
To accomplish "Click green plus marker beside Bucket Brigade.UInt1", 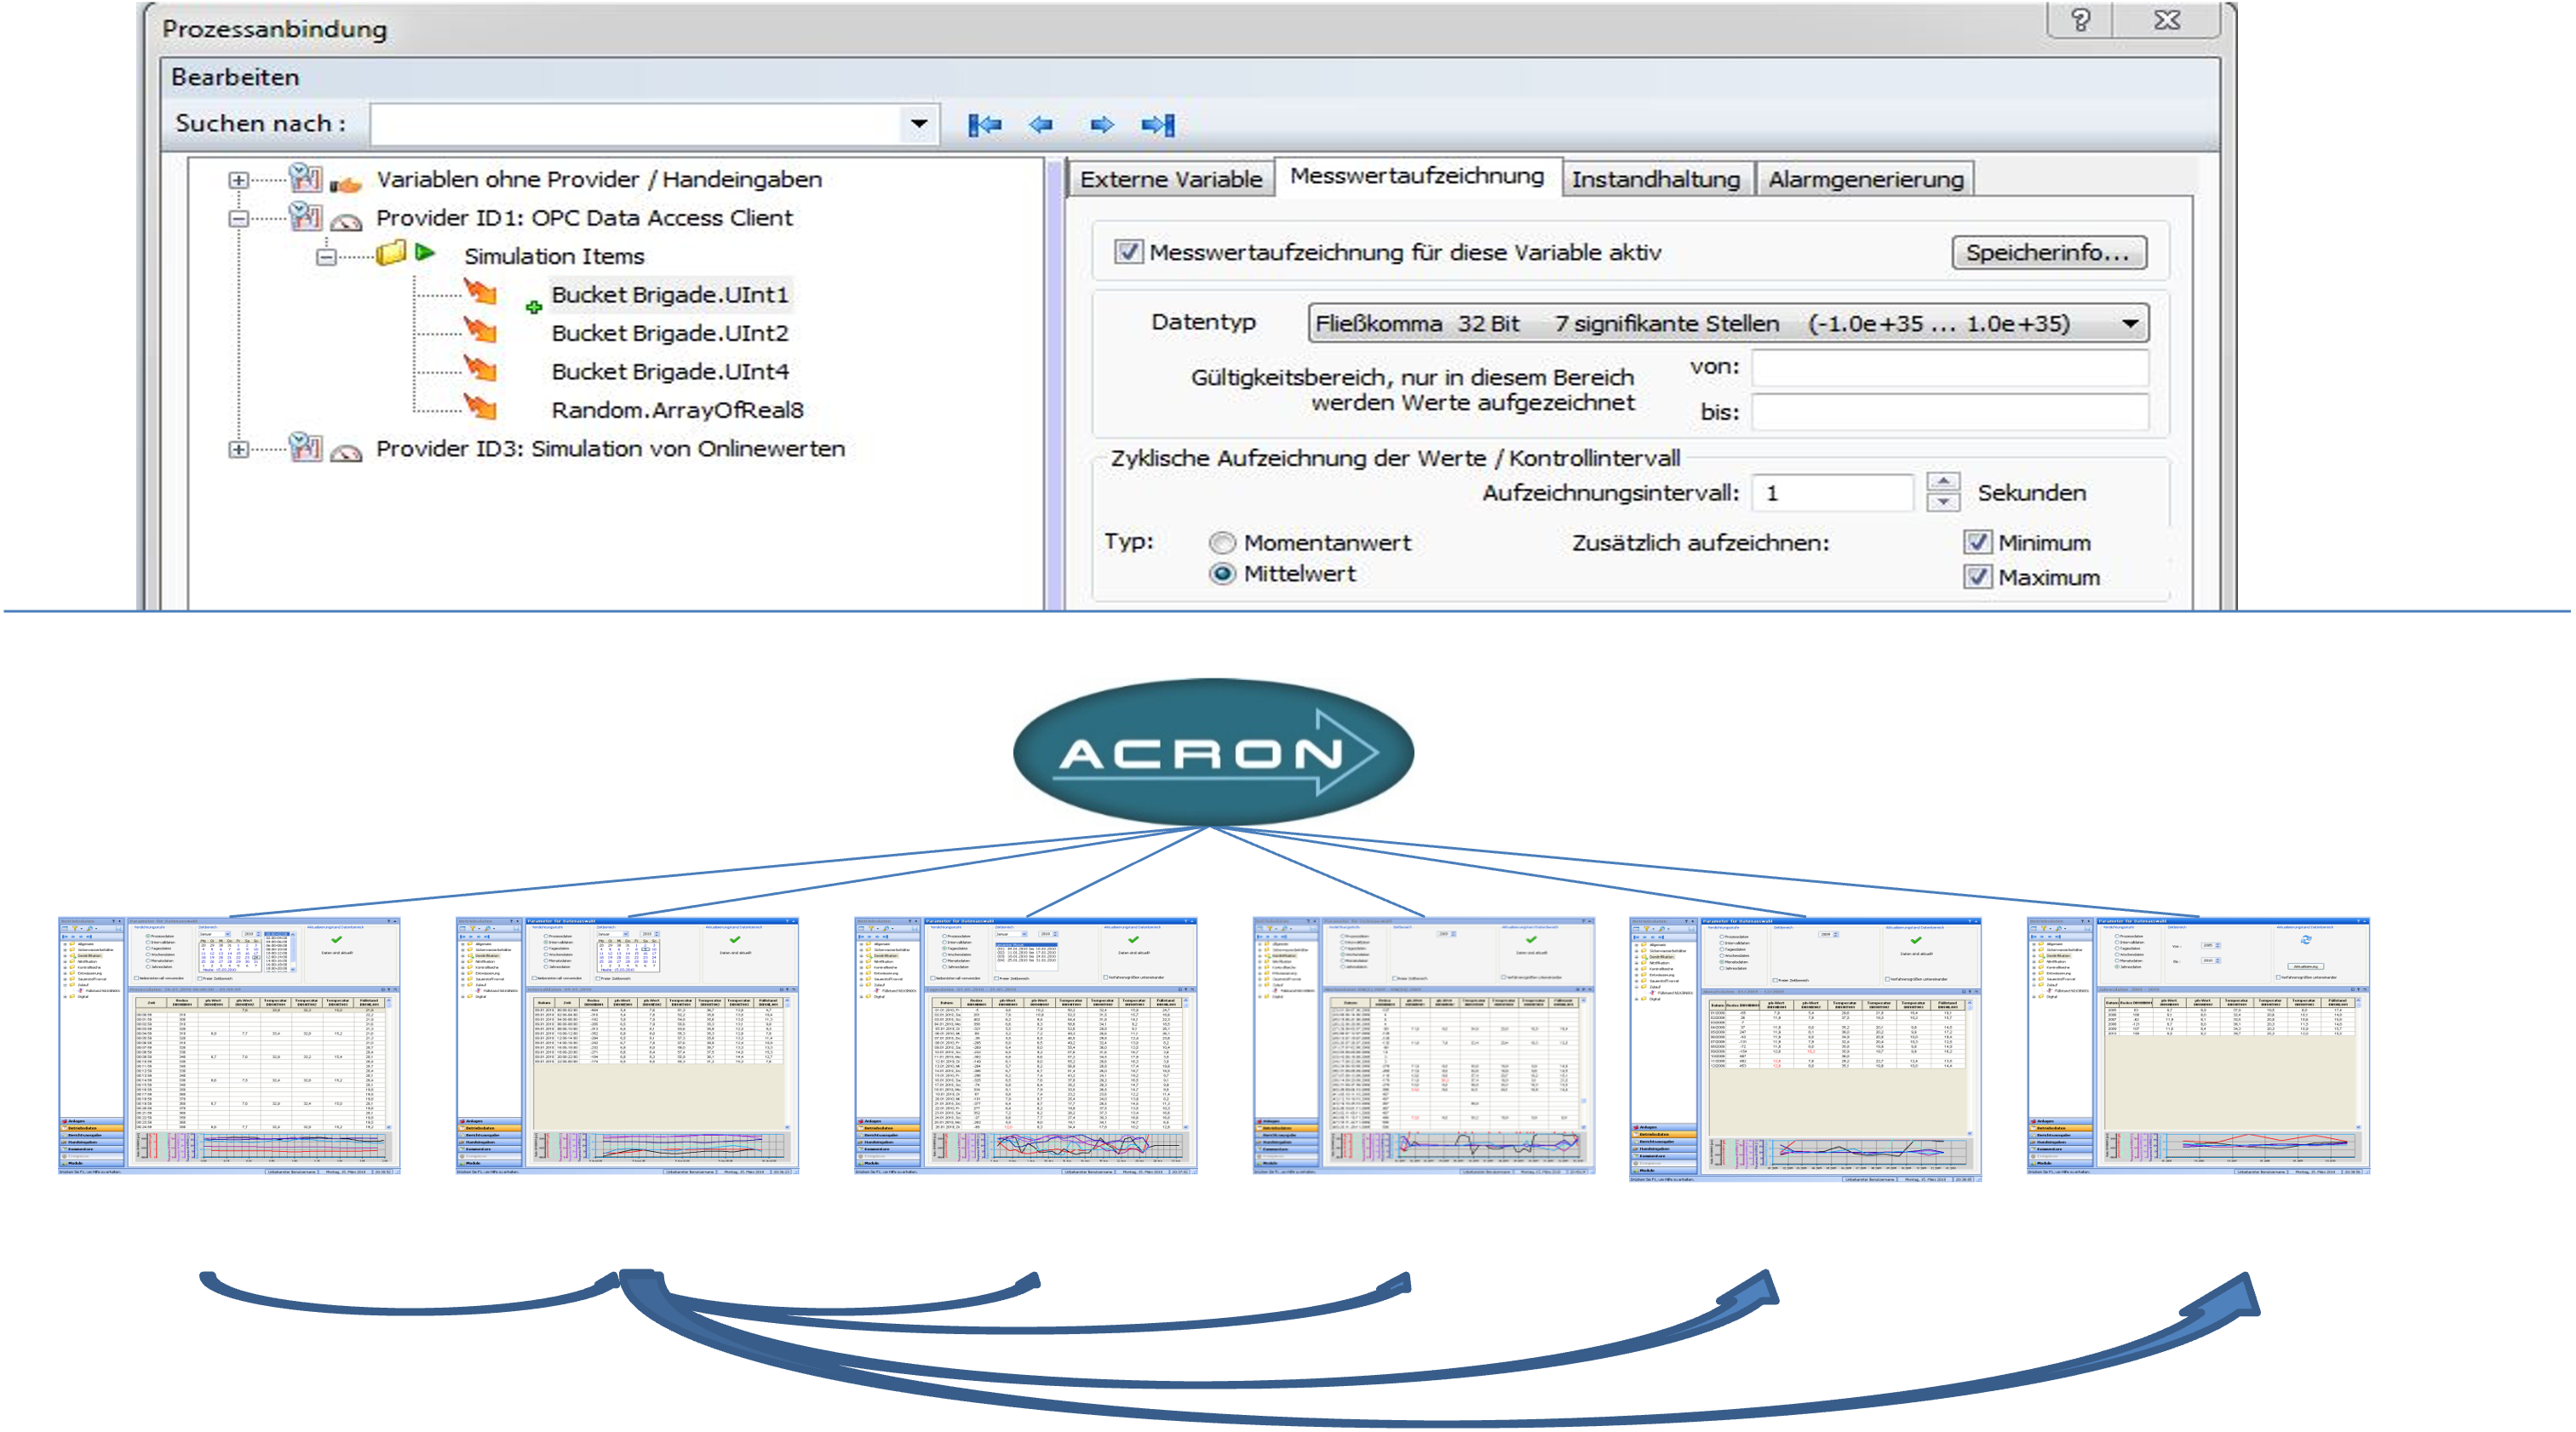I will [534, 307].
